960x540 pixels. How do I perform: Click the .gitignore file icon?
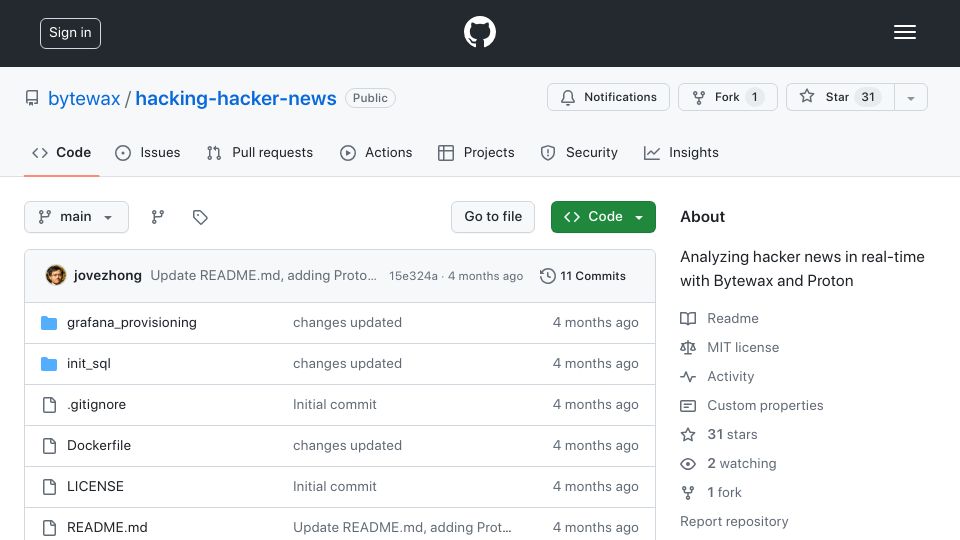coord(49,405)
